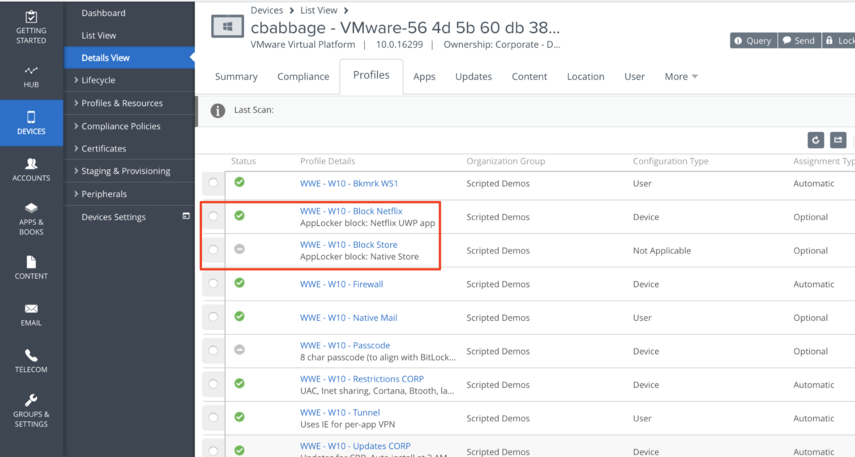Open the More dropdown tab
Viewport: 855px width, 457px height.
(681, 76)
